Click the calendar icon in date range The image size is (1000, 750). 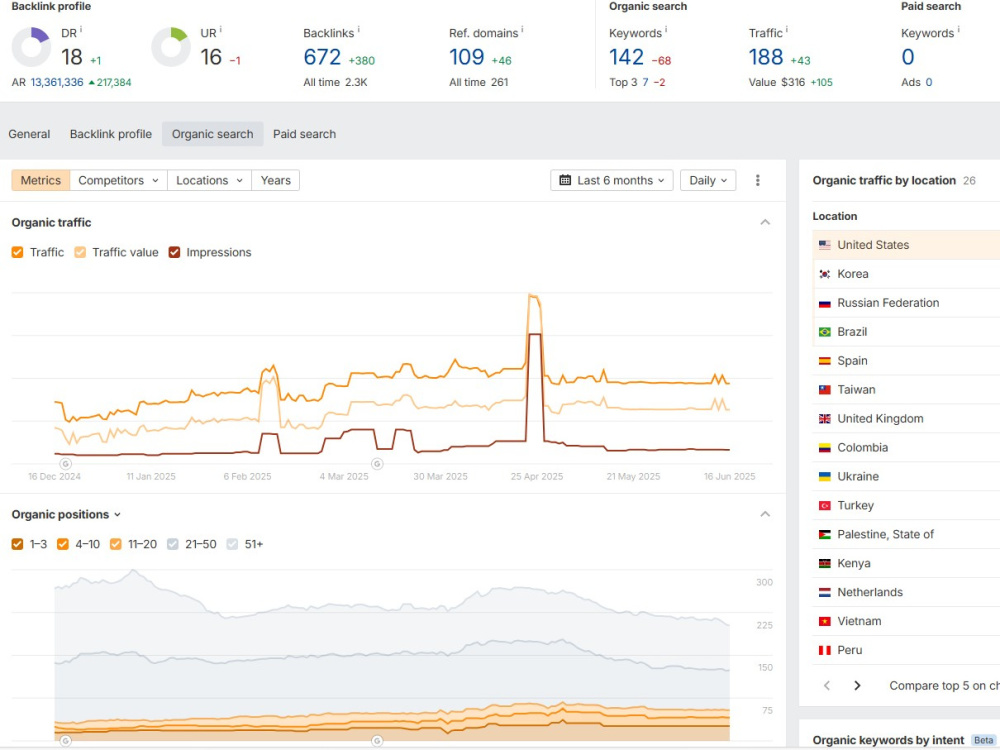click(565, 180)
